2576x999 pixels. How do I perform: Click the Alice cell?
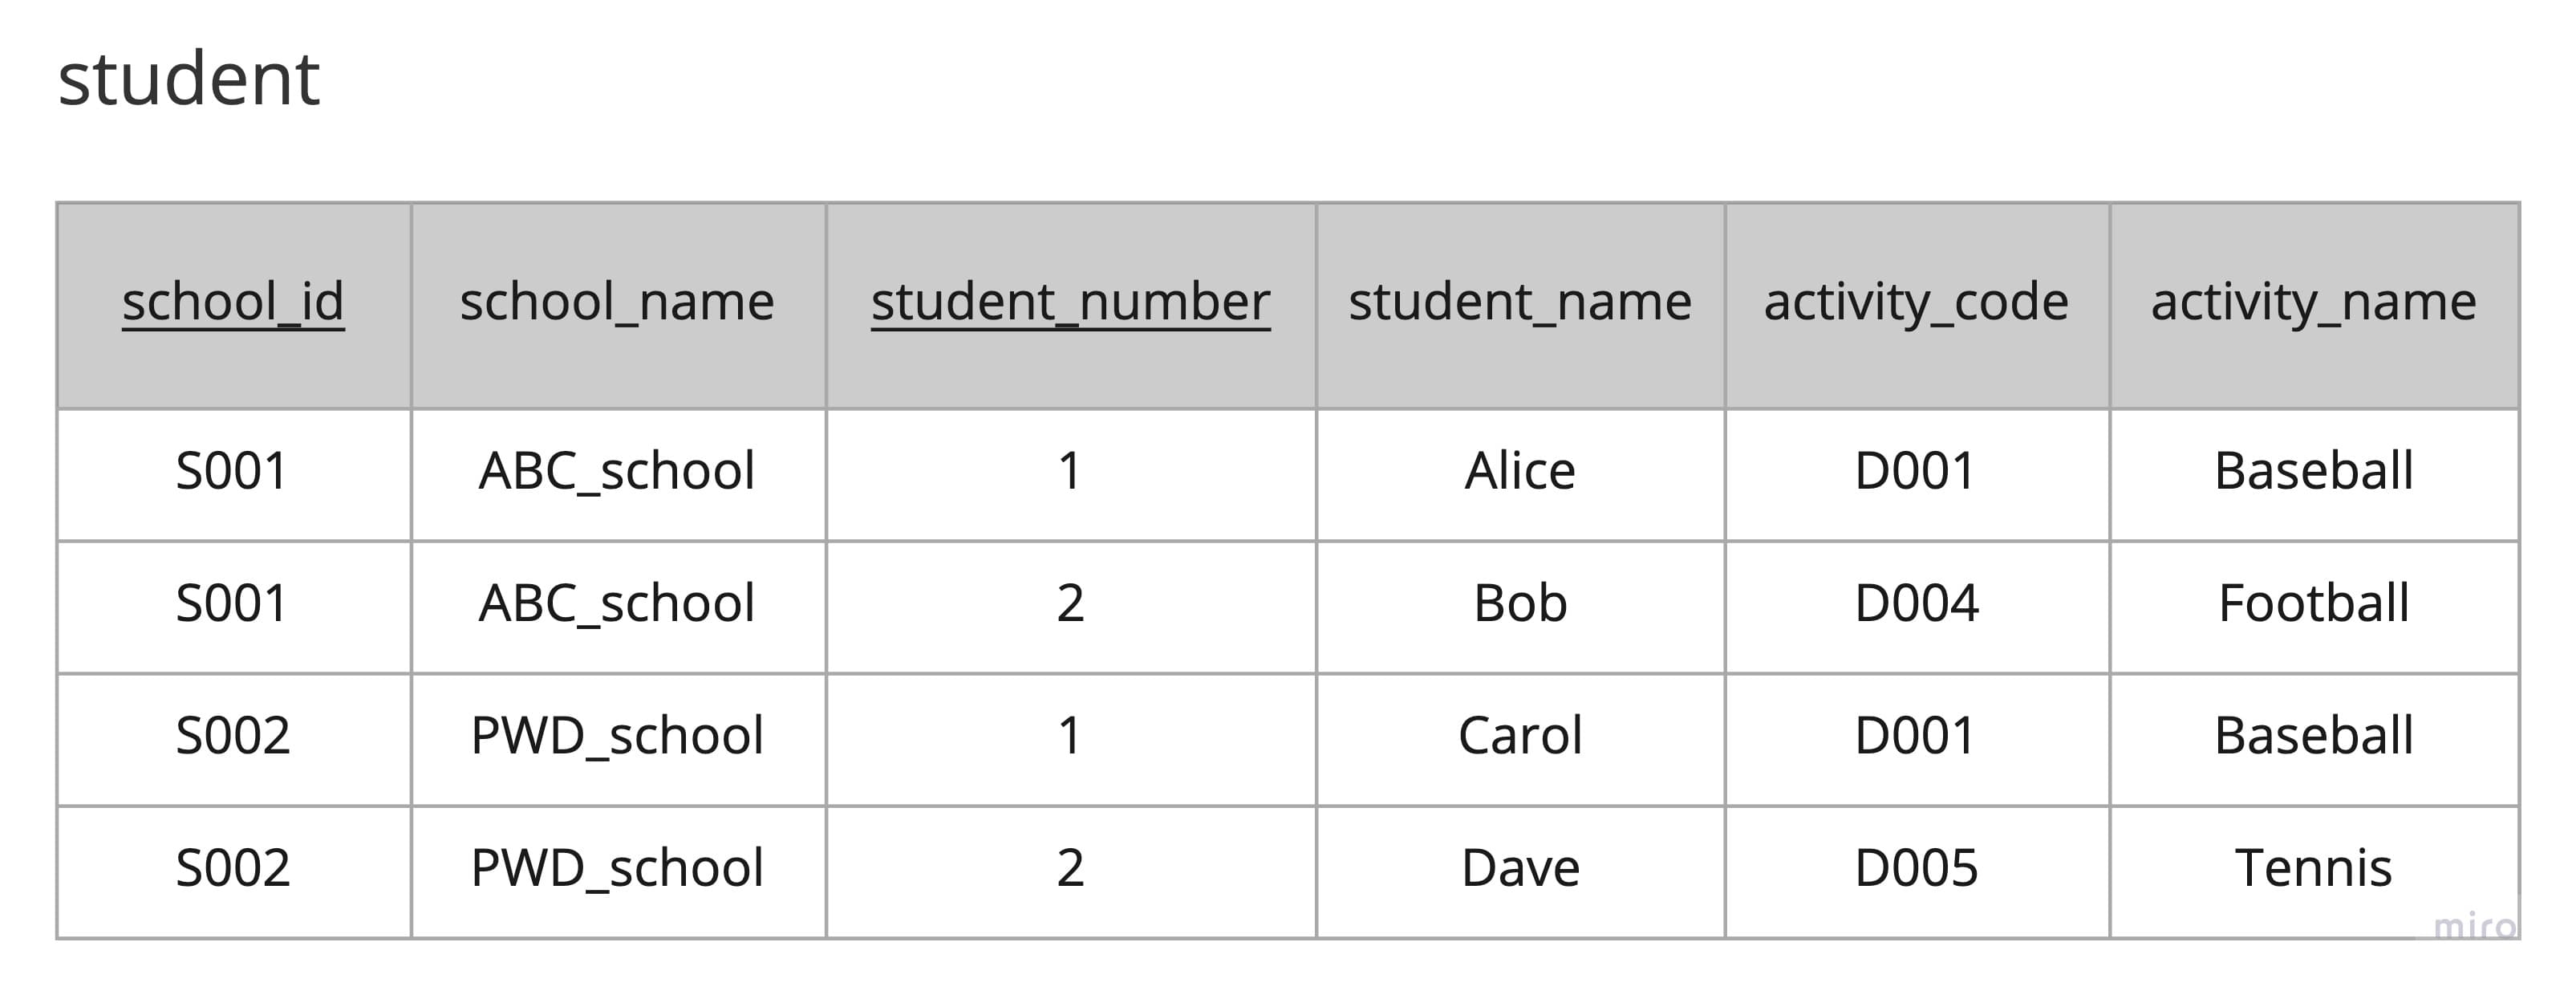1519,471
